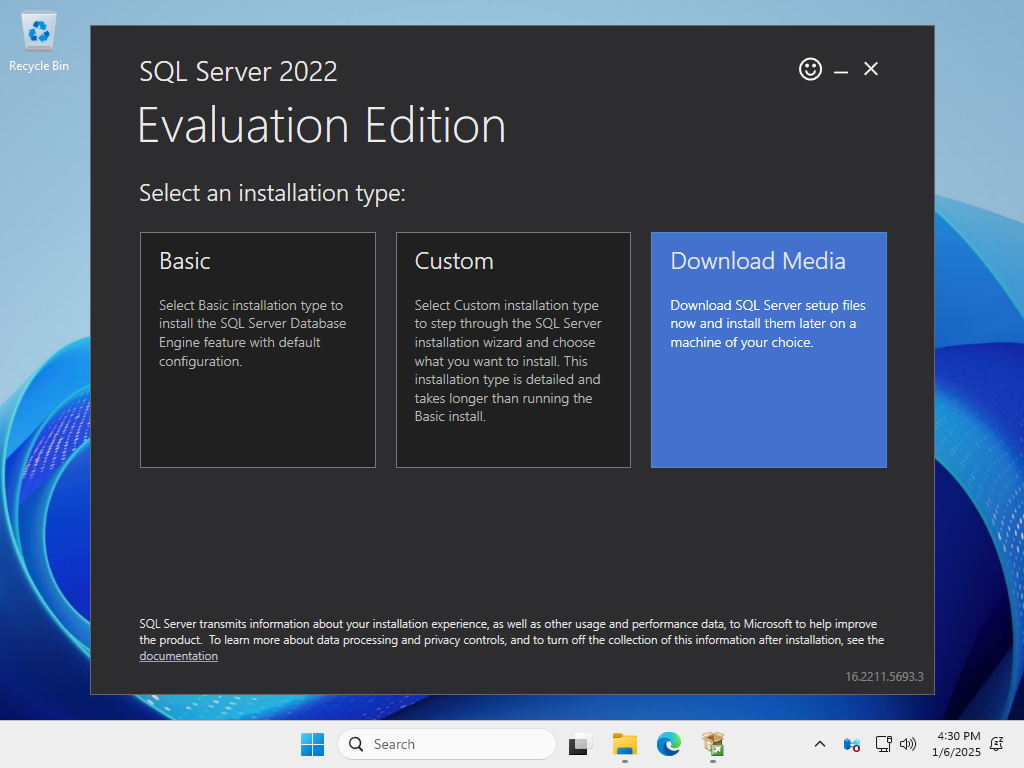This screenshot has width=1024, height=768.
Task: Select the Basic installation type
Action: [258, 349]
